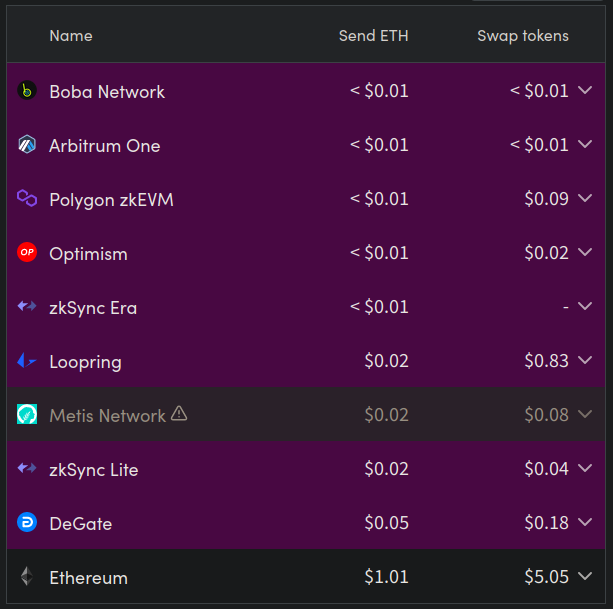Click the Loopring blue logo icon
Viewport: 613px width, 609px height.
point(27,361)
